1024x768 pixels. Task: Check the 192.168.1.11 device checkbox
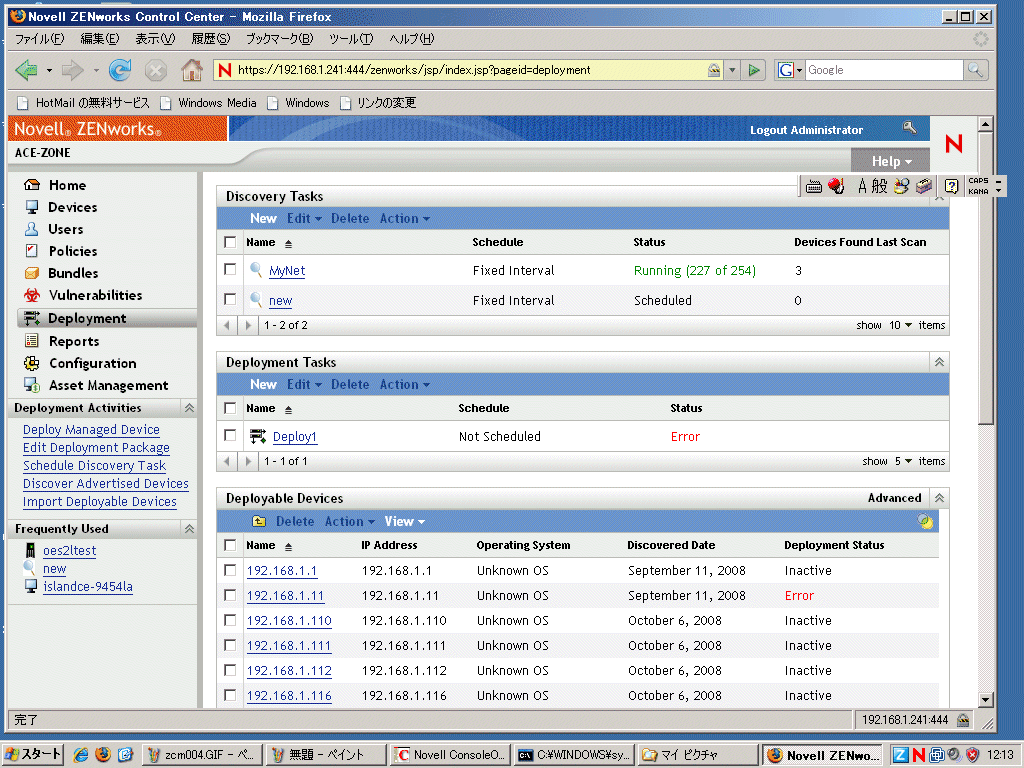point(230,595)
